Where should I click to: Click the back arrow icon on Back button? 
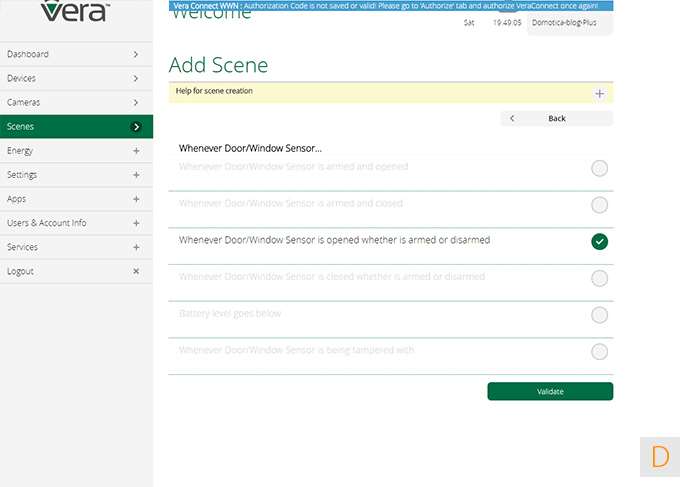pyautogui.click(x=513, y=118)
